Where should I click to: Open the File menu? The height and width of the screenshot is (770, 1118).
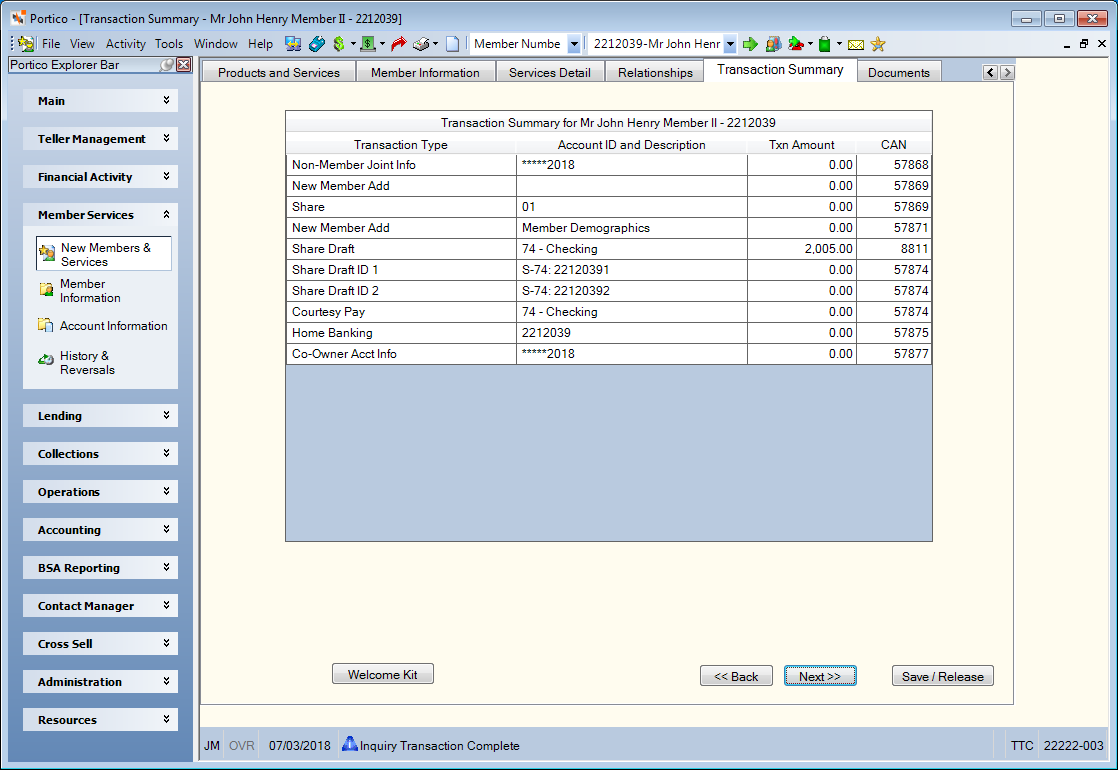tap(51, 44)
